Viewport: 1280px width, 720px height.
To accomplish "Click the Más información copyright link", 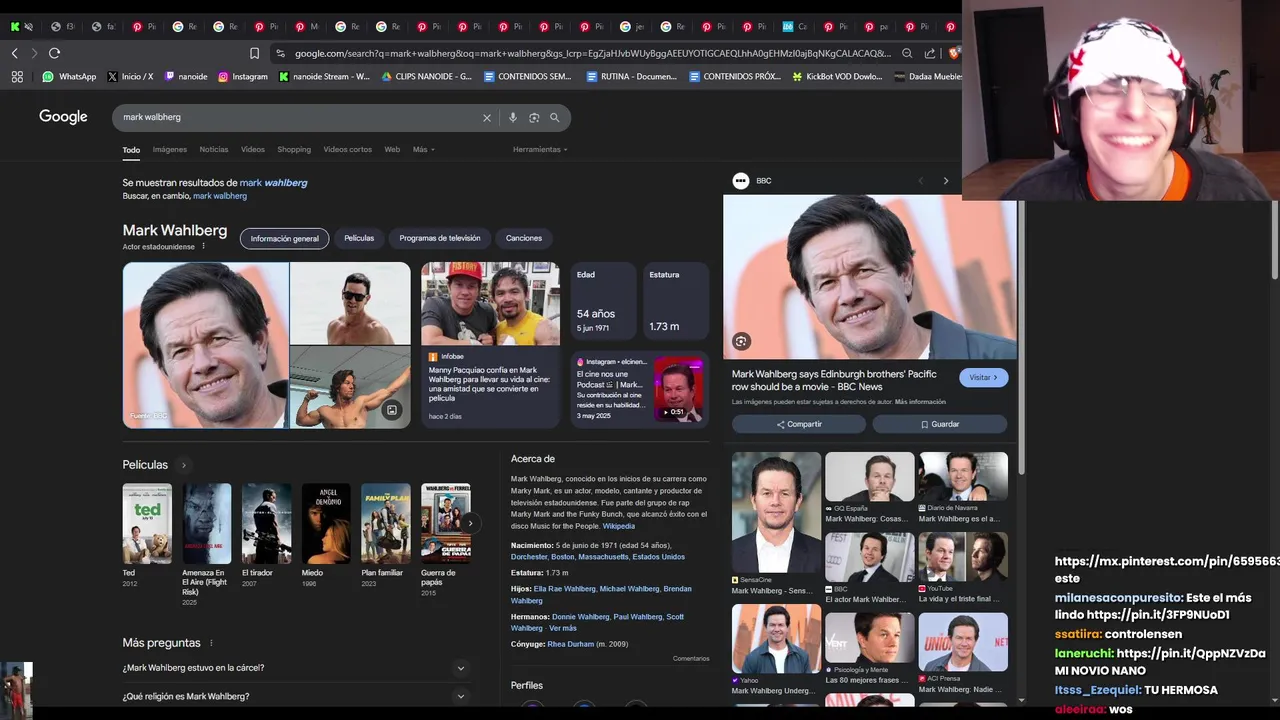I will coord(920,402).
